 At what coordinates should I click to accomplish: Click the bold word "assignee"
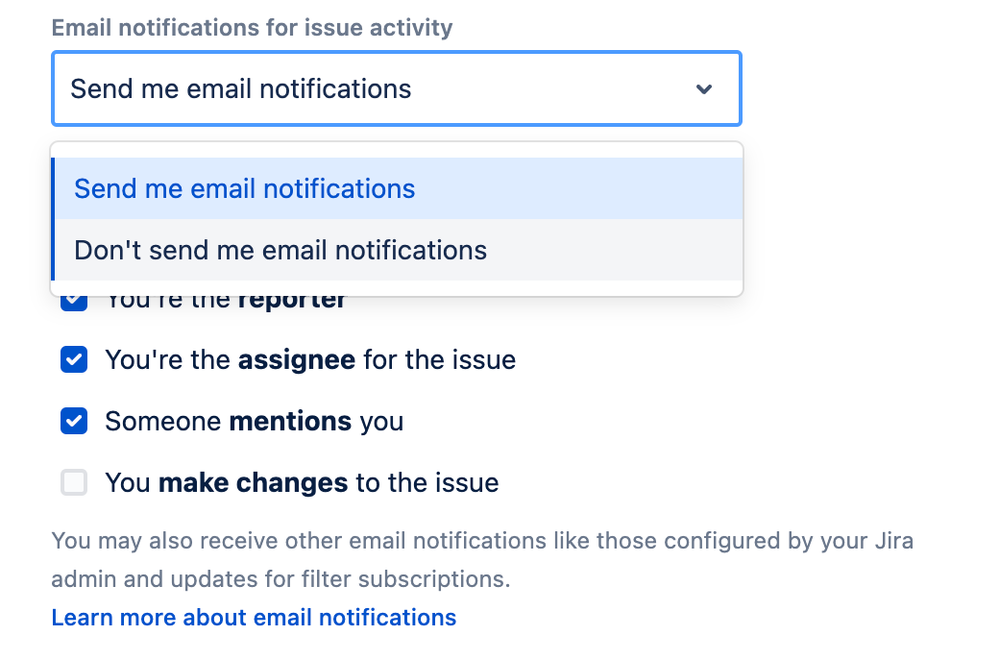[297, 360]
